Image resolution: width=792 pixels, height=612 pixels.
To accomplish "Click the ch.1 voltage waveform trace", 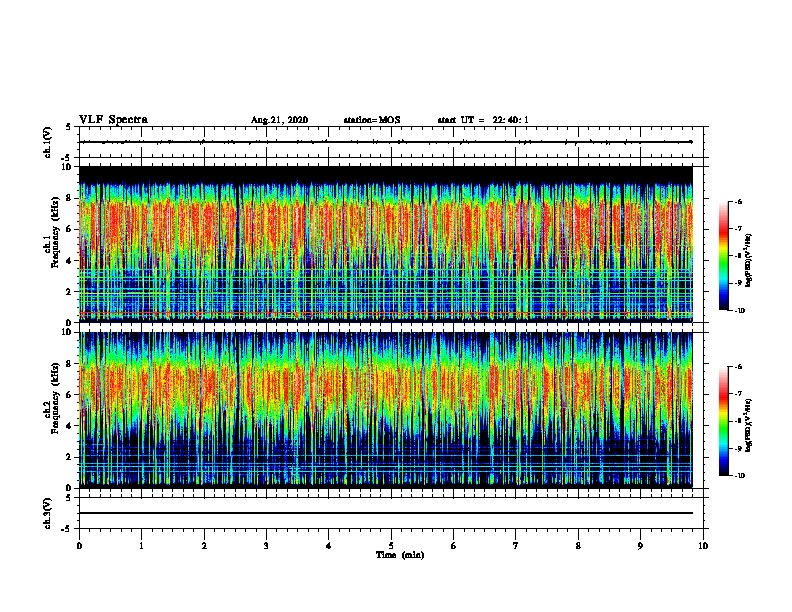I will tap(386, 142).
